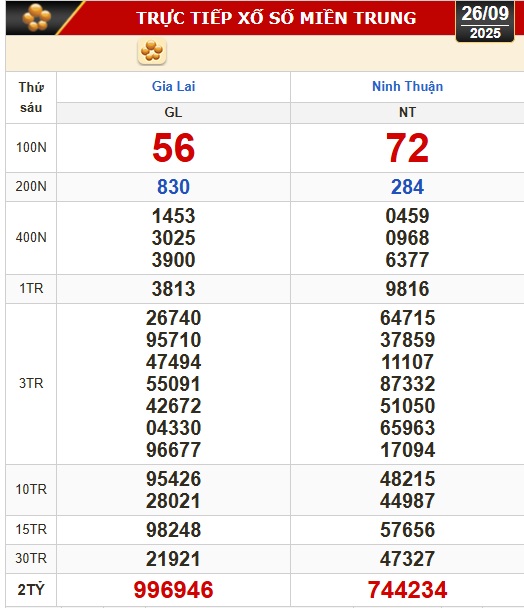Image resolution: width=524 pixels, height=608 pixels.
Task: Click the small golden balls icon button
Action: [152, 52]
